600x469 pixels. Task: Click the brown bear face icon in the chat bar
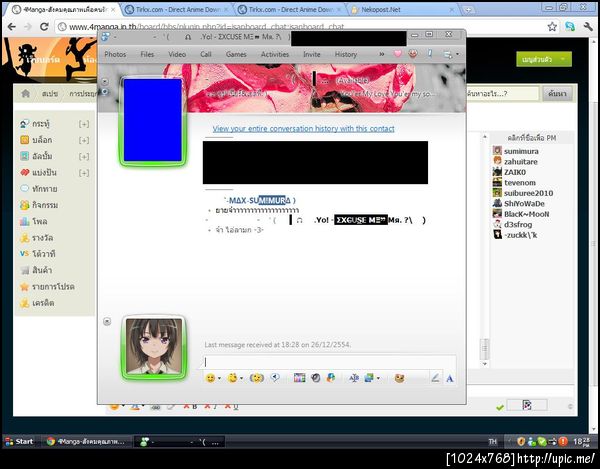(x=399, y=378)
